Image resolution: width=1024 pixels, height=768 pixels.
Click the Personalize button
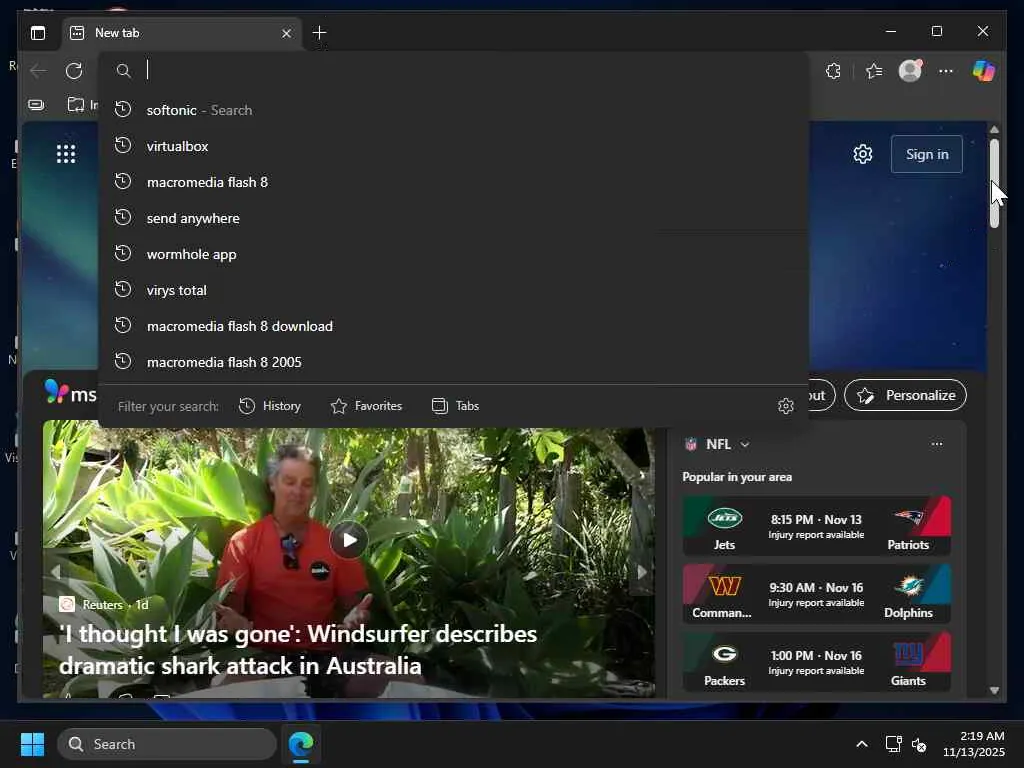point(905,395)
